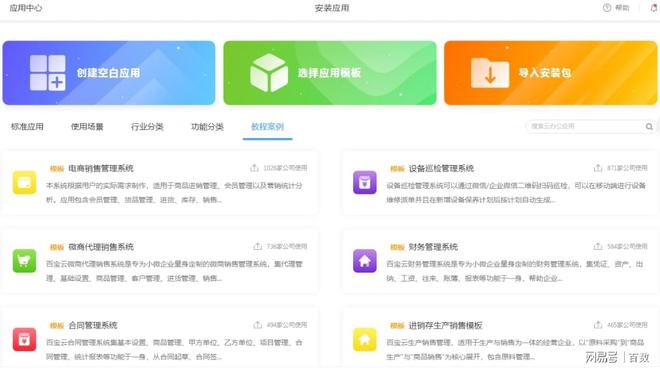Open the 合同管理系统 title

point(93,325)
